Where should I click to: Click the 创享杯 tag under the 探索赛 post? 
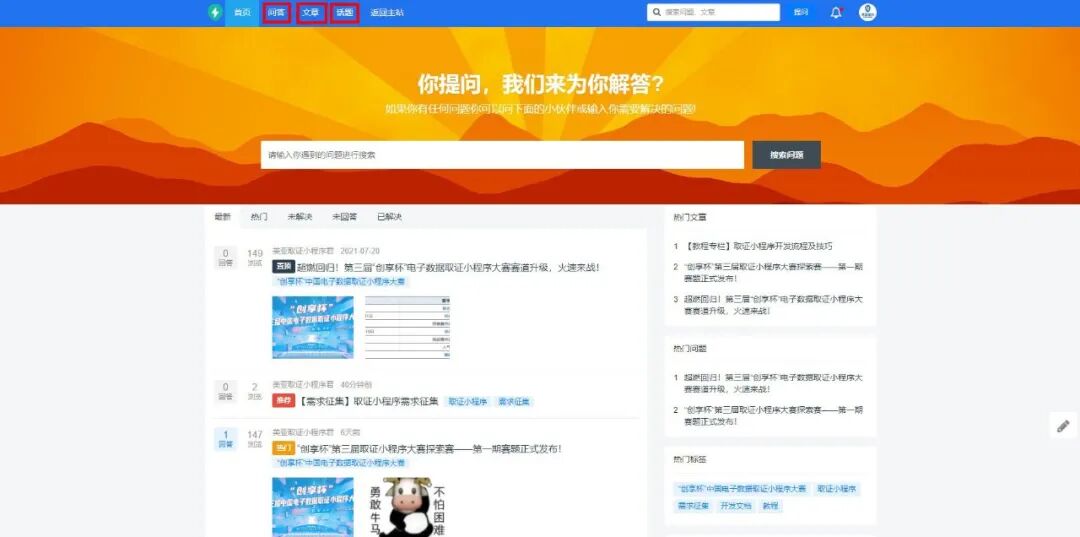click(x=340, y=463)
